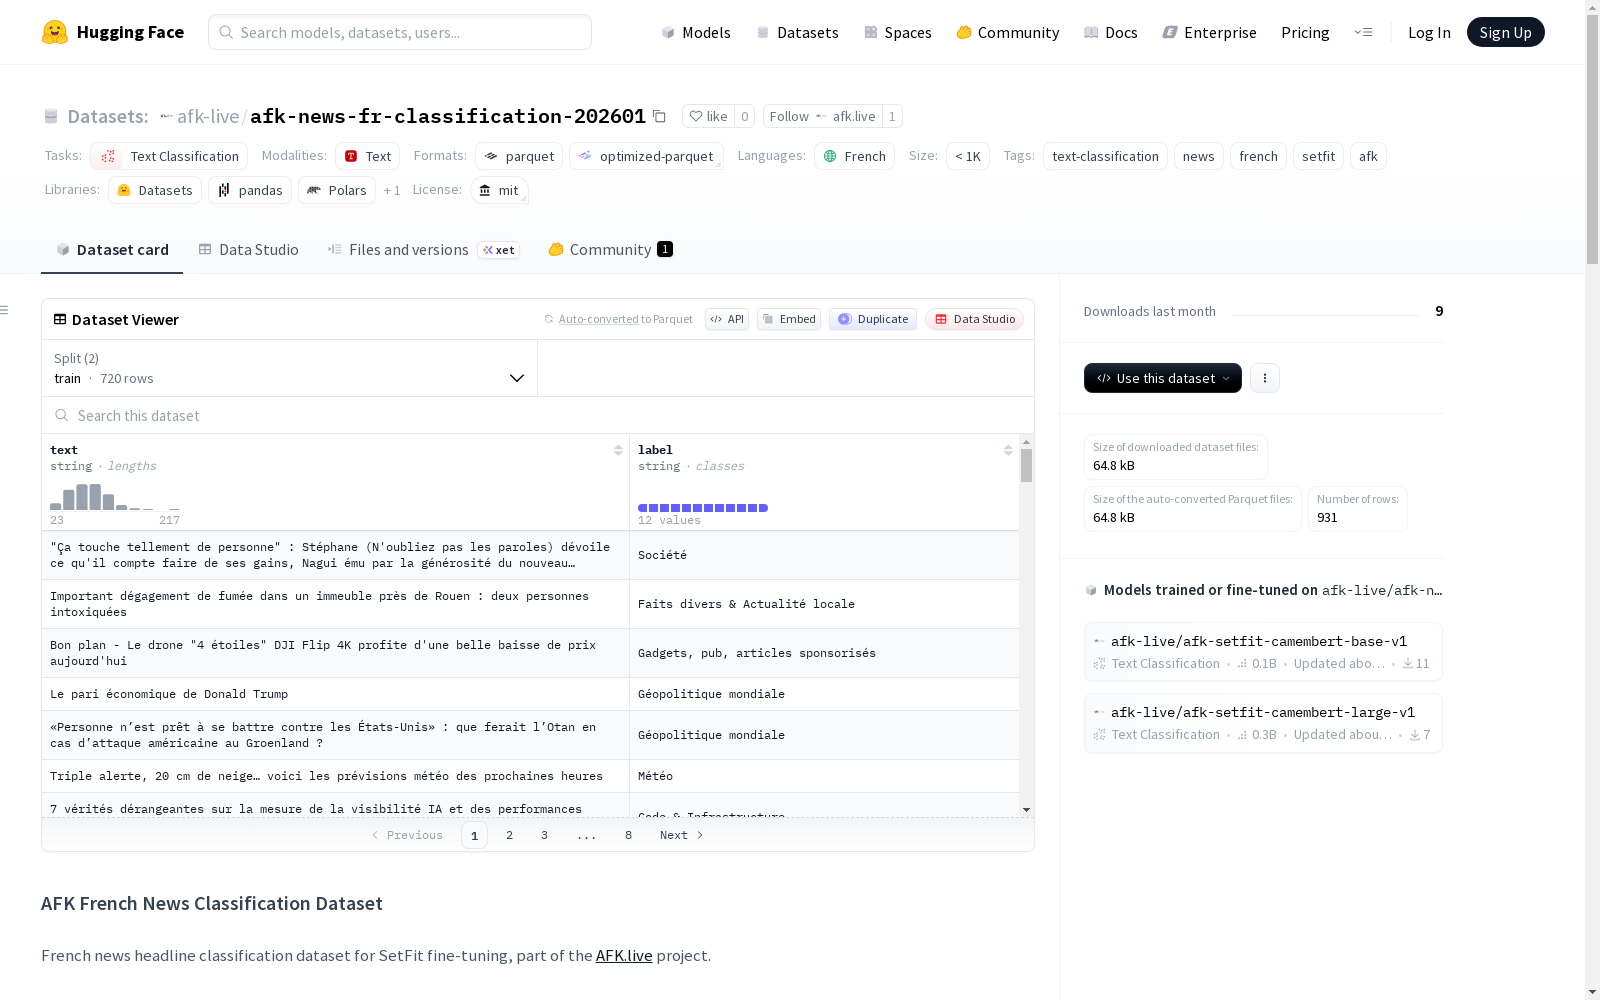Go to Next page of dataset rows
The image size is (1600, 1000).
coord(681,835)
